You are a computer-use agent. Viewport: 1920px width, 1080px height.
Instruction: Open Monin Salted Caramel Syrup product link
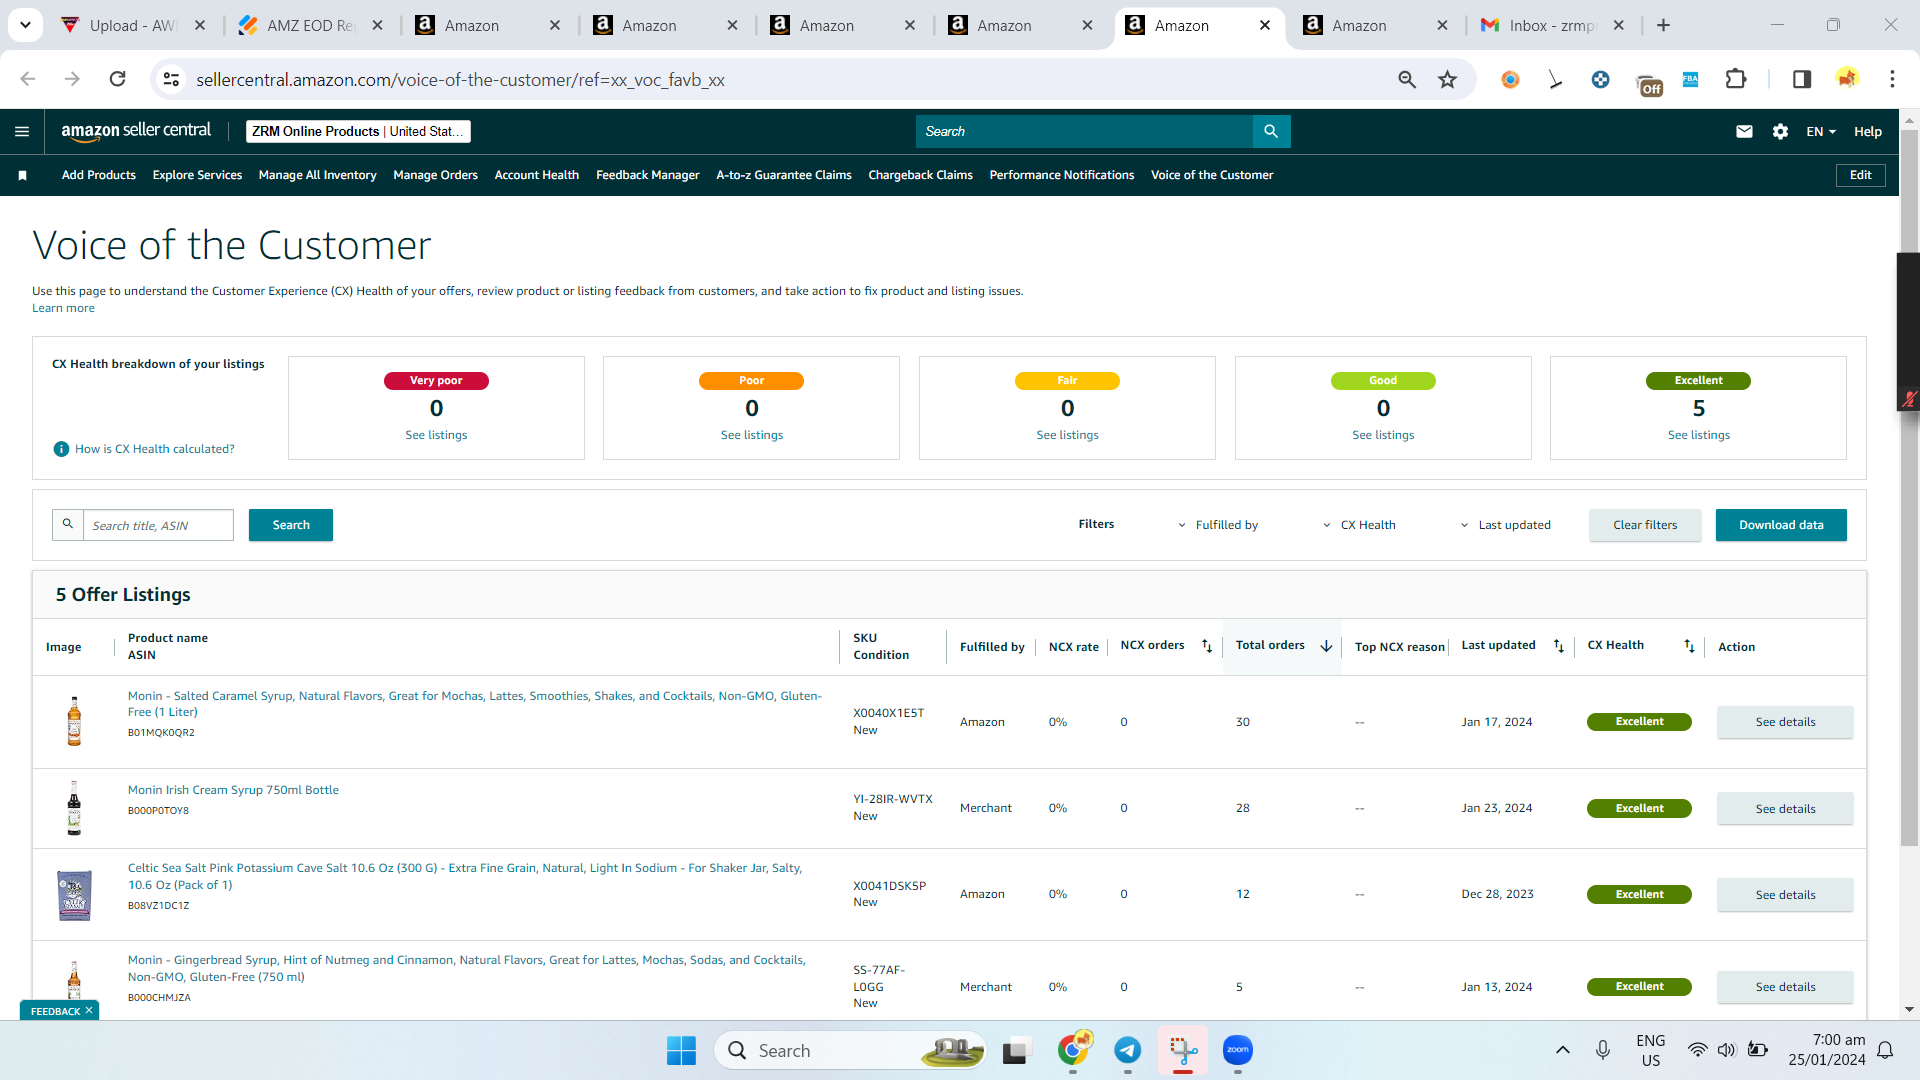coord(475,704)
